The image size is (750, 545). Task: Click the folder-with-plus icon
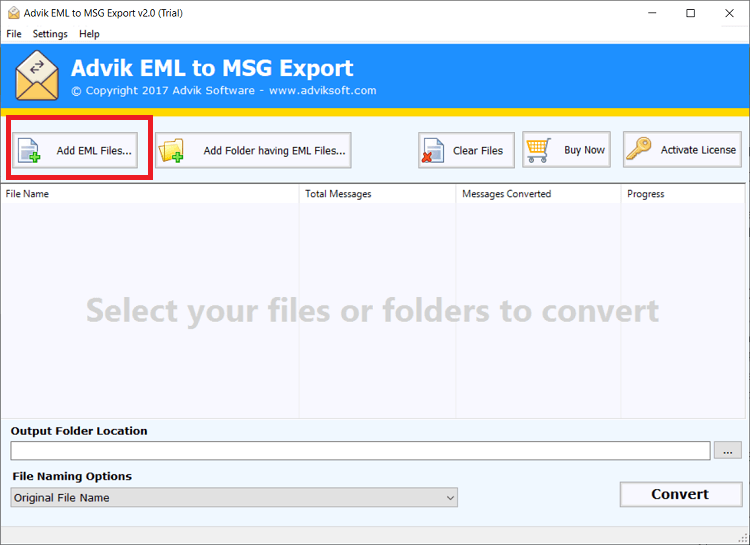(x=171, y=150)
